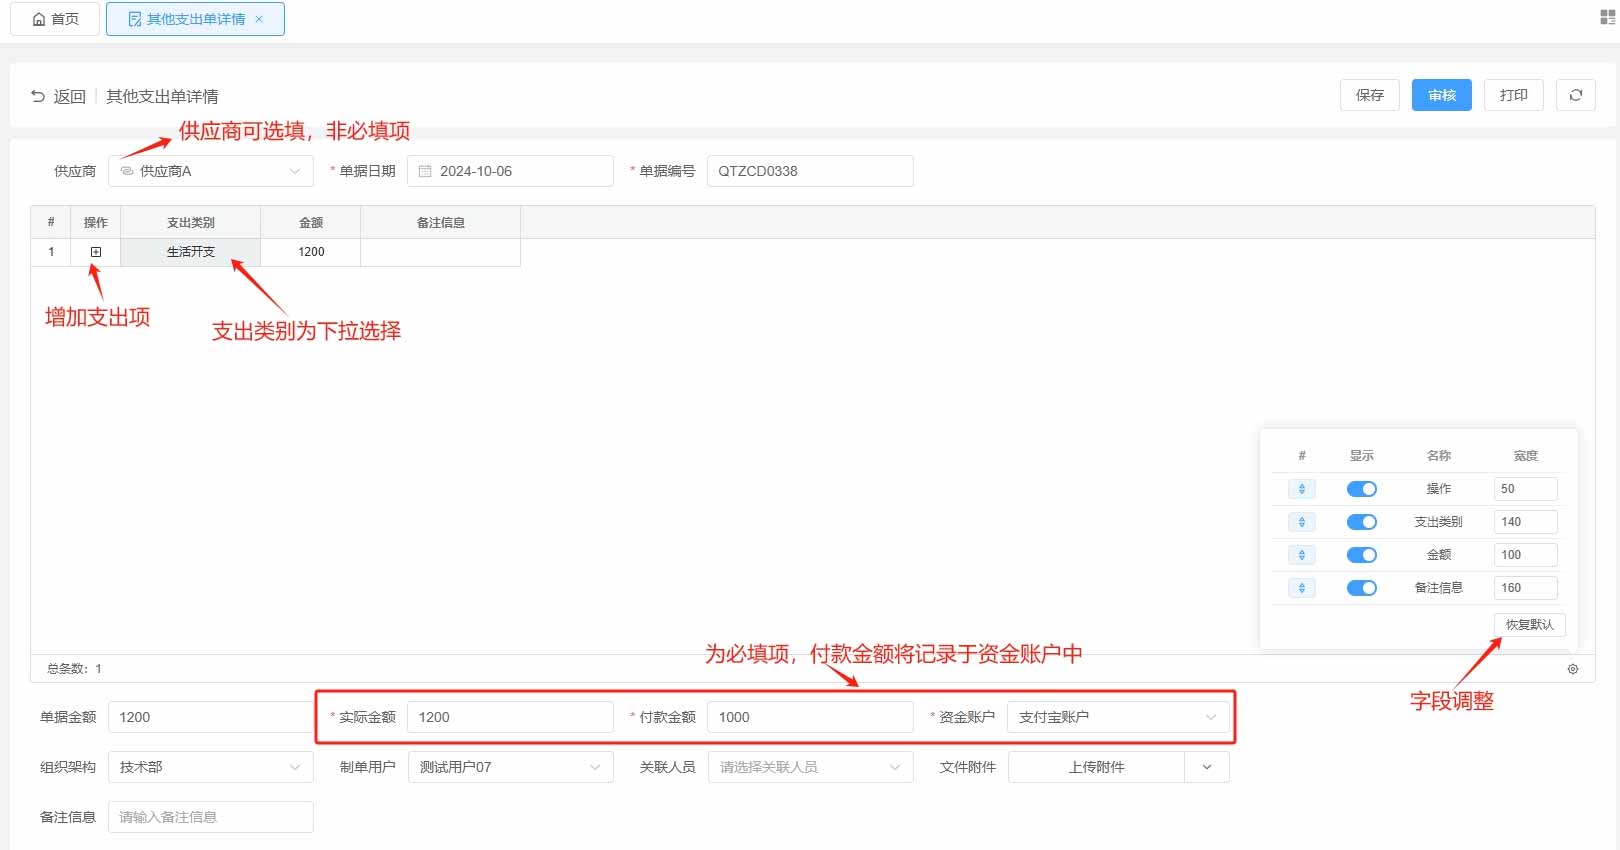Toggle display of 操作 column
This screenshot has width=1620, height=850.
click(1361, 489)
